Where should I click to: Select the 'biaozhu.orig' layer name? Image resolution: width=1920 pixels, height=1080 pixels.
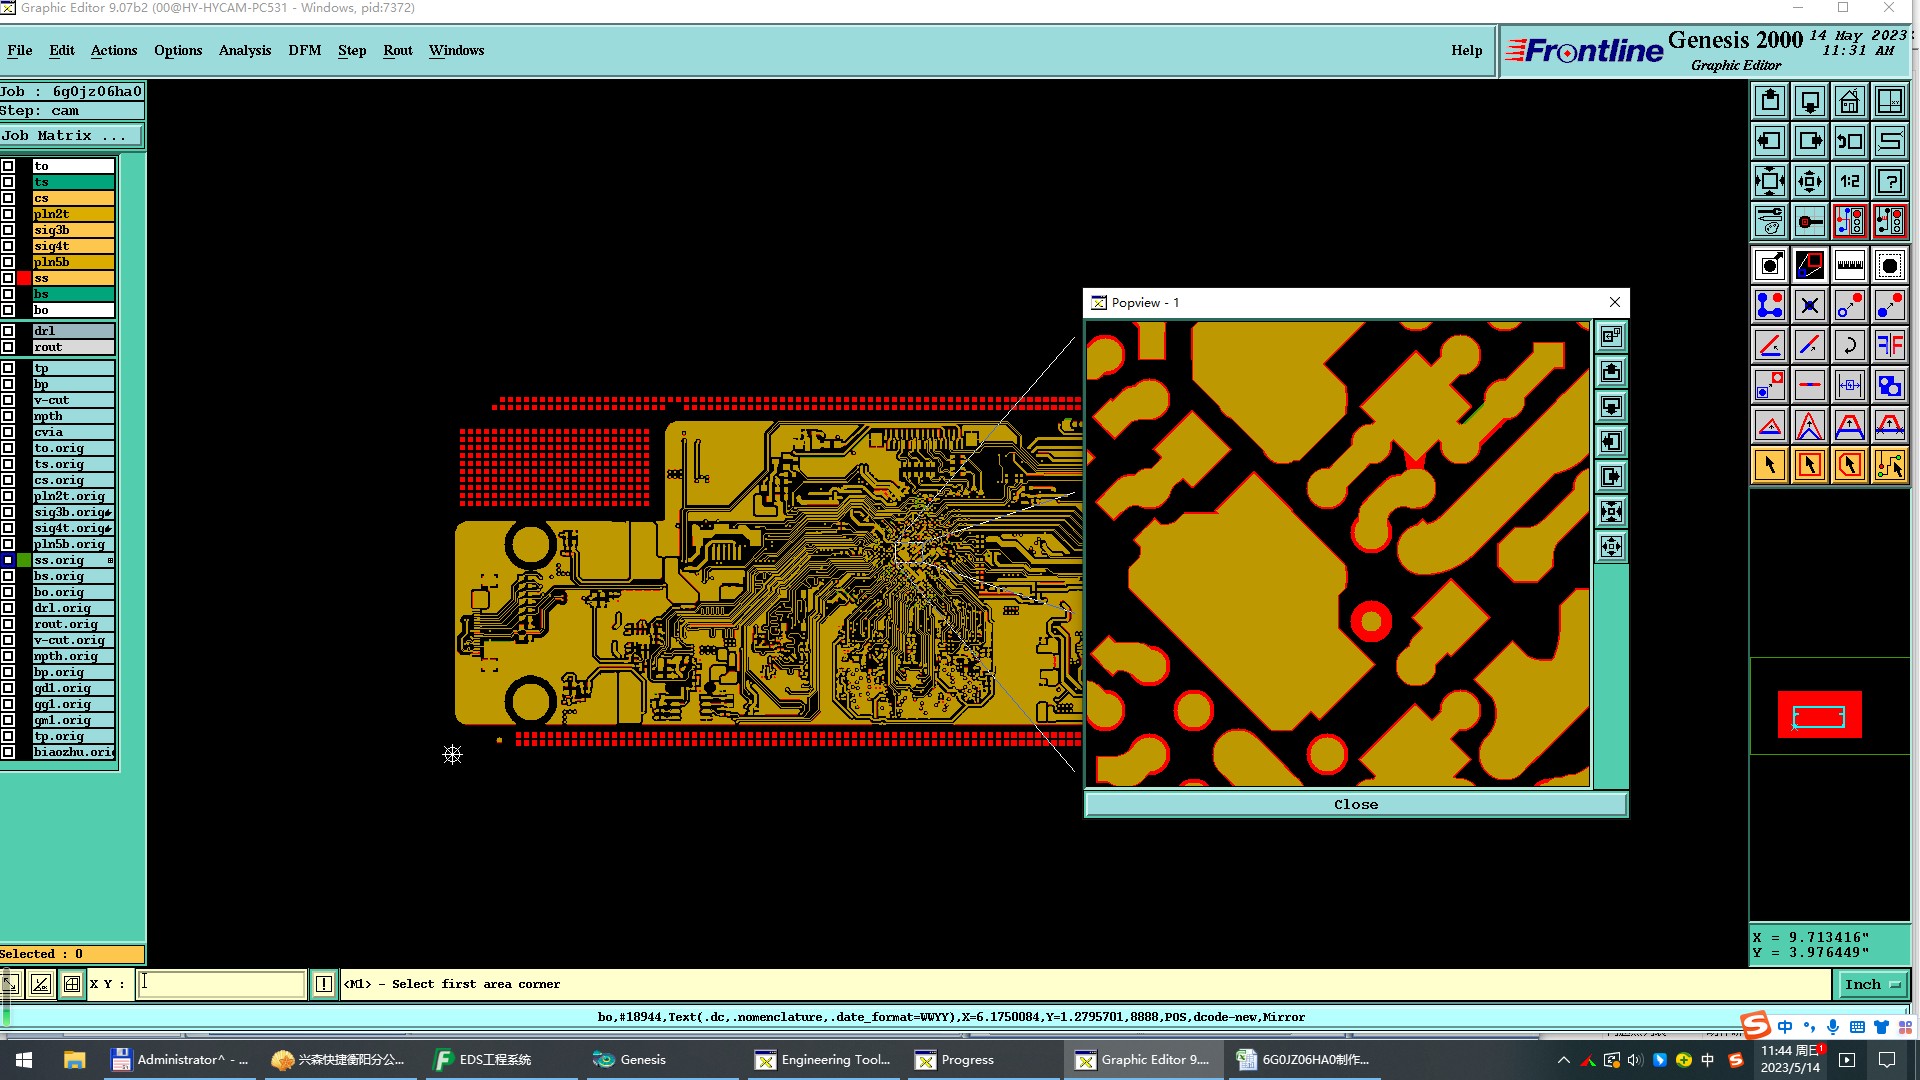[73, 752]
